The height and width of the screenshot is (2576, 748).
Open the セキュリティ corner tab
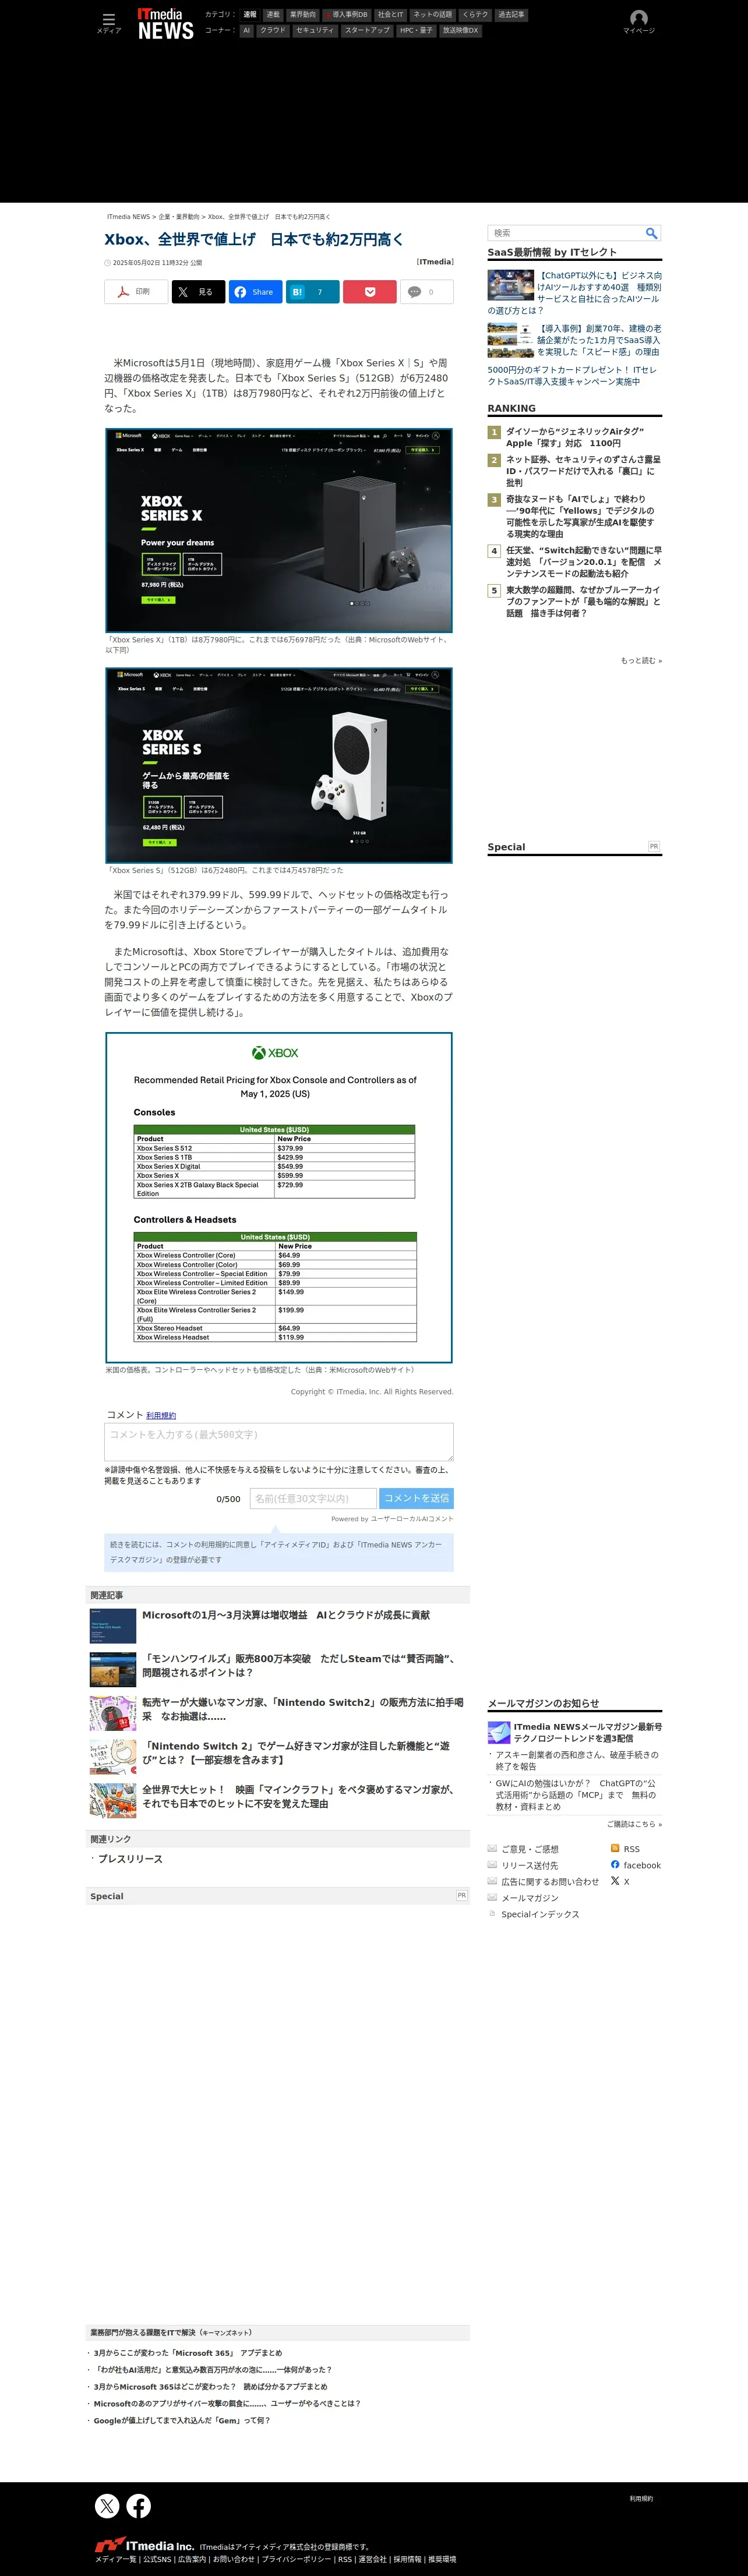(315, 30)
